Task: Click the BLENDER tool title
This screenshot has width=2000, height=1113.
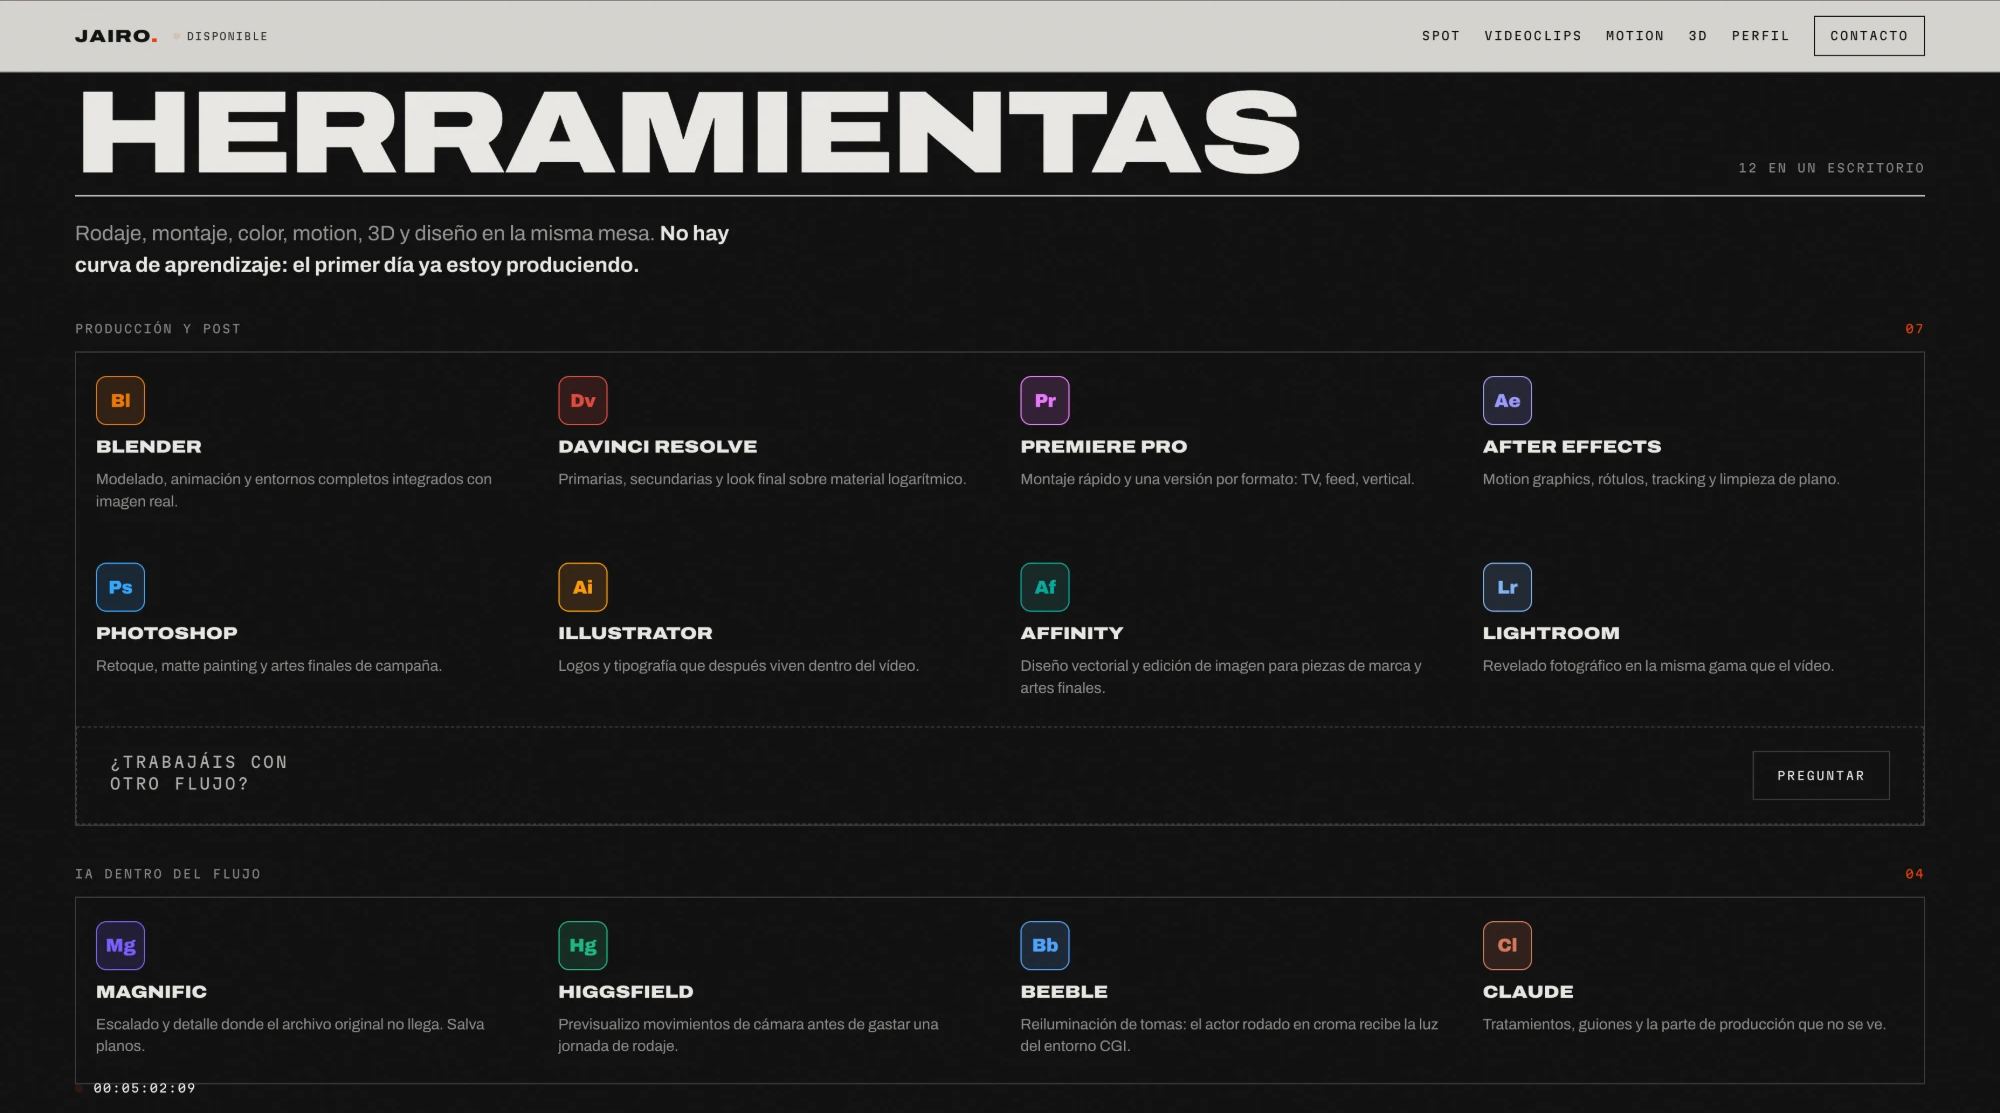Action: (149, 446)
